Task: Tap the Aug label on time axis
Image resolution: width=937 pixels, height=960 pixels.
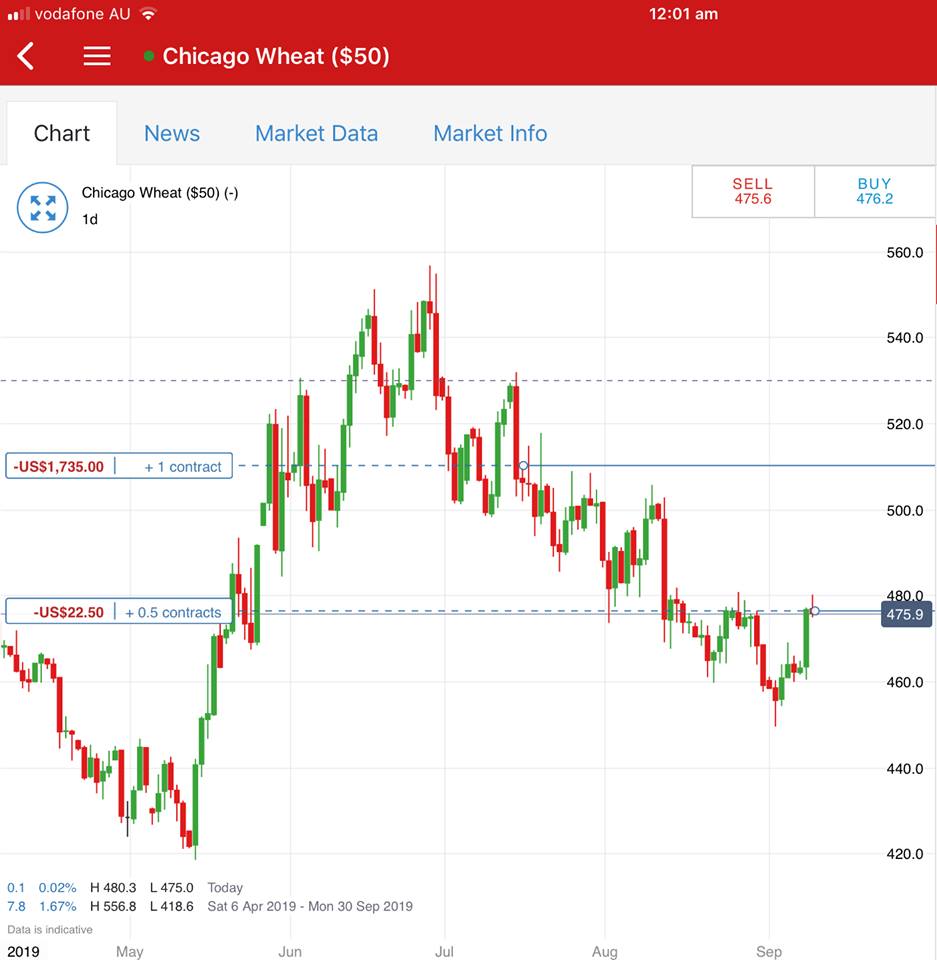Action: tap(604, 951)
